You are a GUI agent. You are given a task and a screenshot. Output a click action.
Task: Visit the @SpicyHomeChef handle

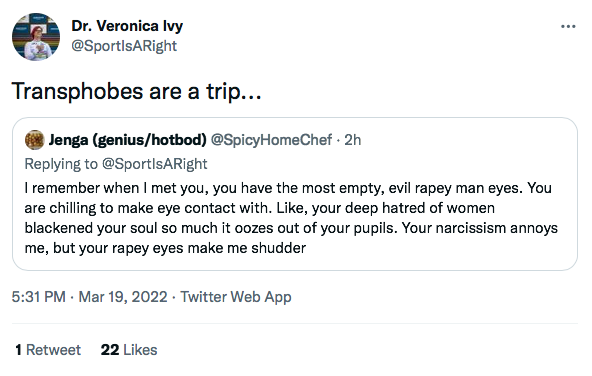click(271, 140)
